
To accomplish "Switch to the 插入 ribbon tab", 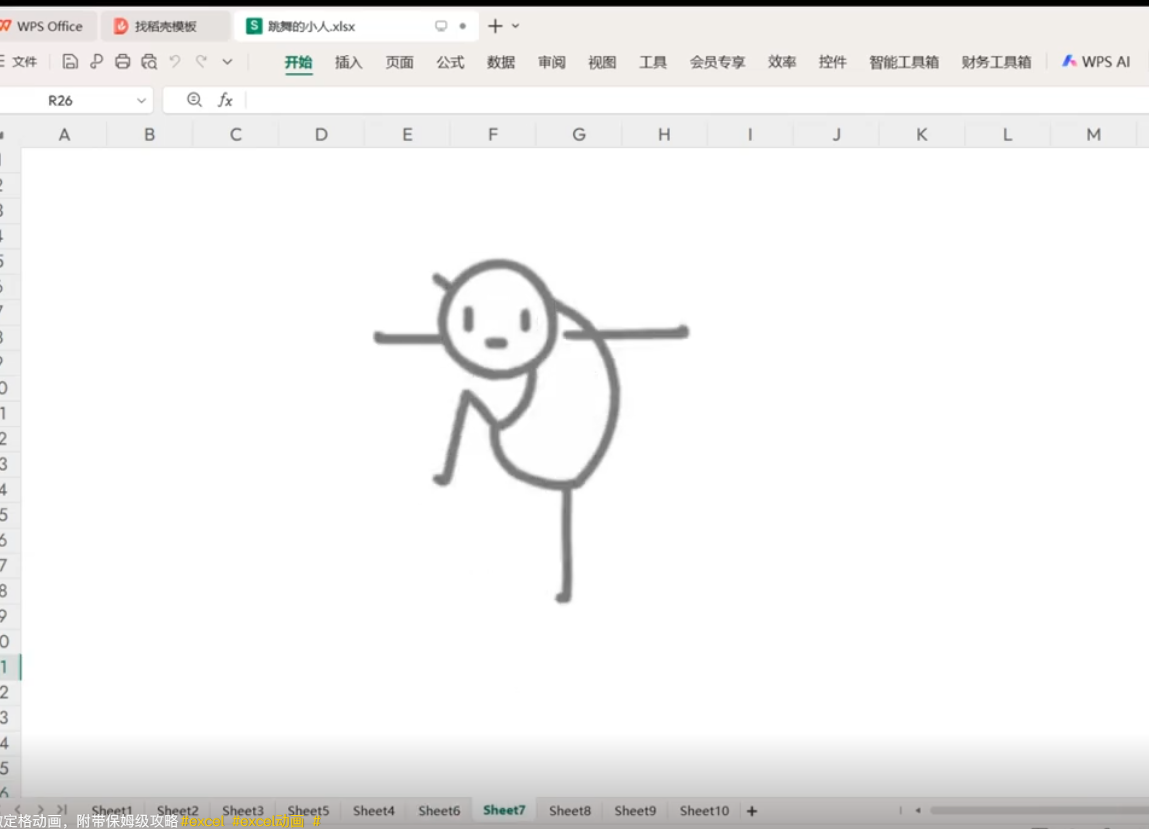I will [348, 62].
